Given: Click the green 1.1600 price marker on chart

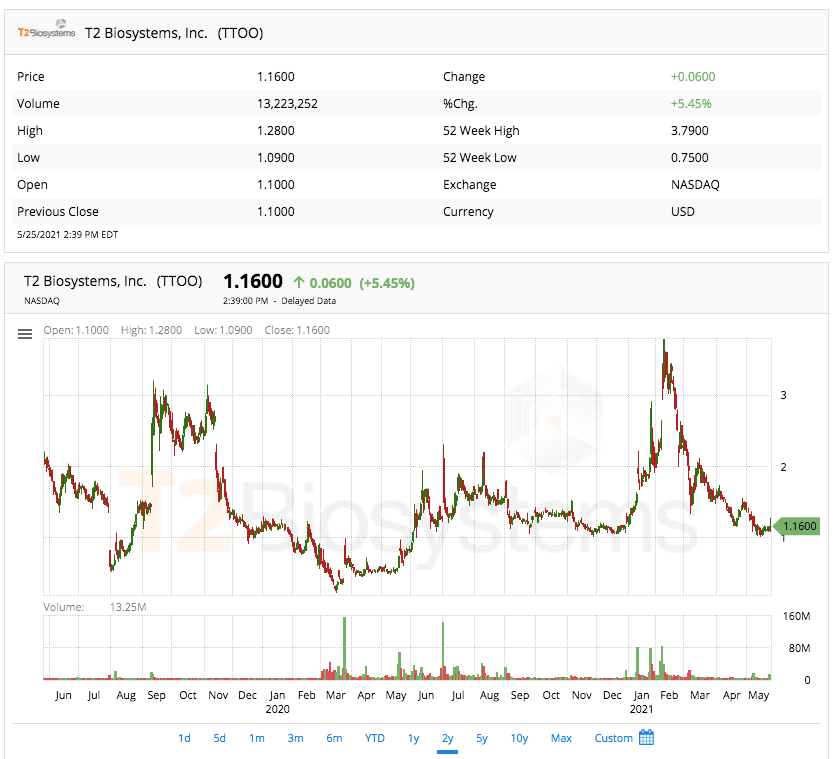Looking at the screenshot, I should [797, 526].
